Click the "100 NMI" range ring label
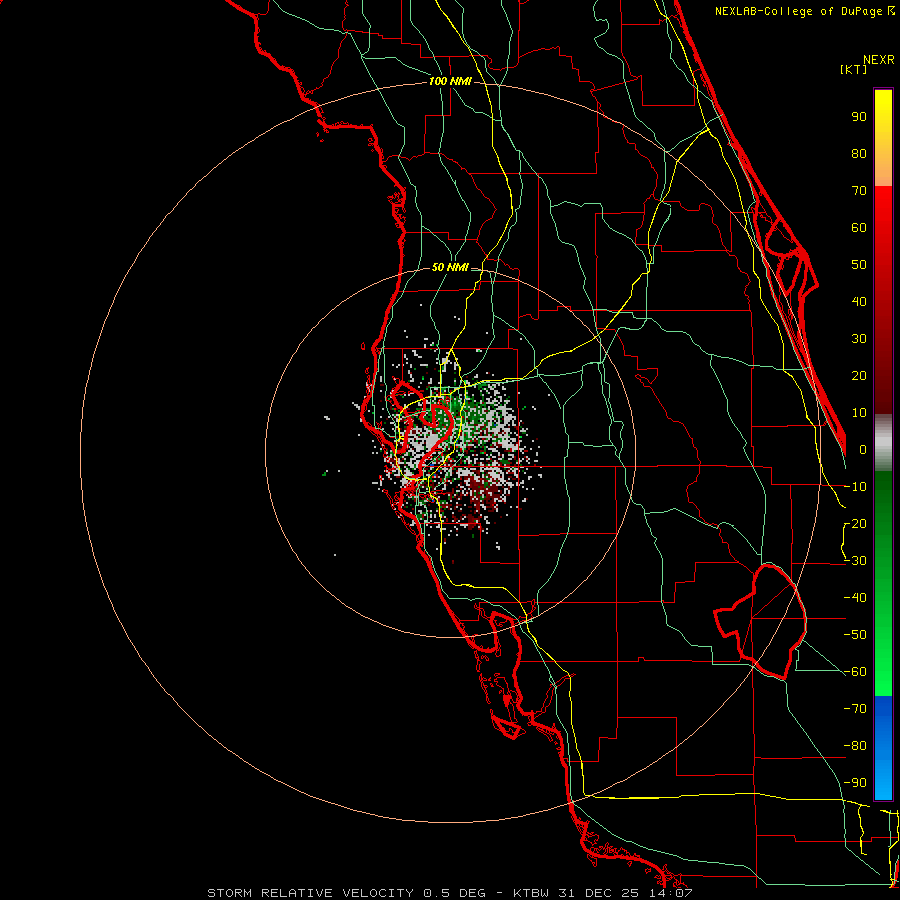900x900 pixels. point(450,82)
